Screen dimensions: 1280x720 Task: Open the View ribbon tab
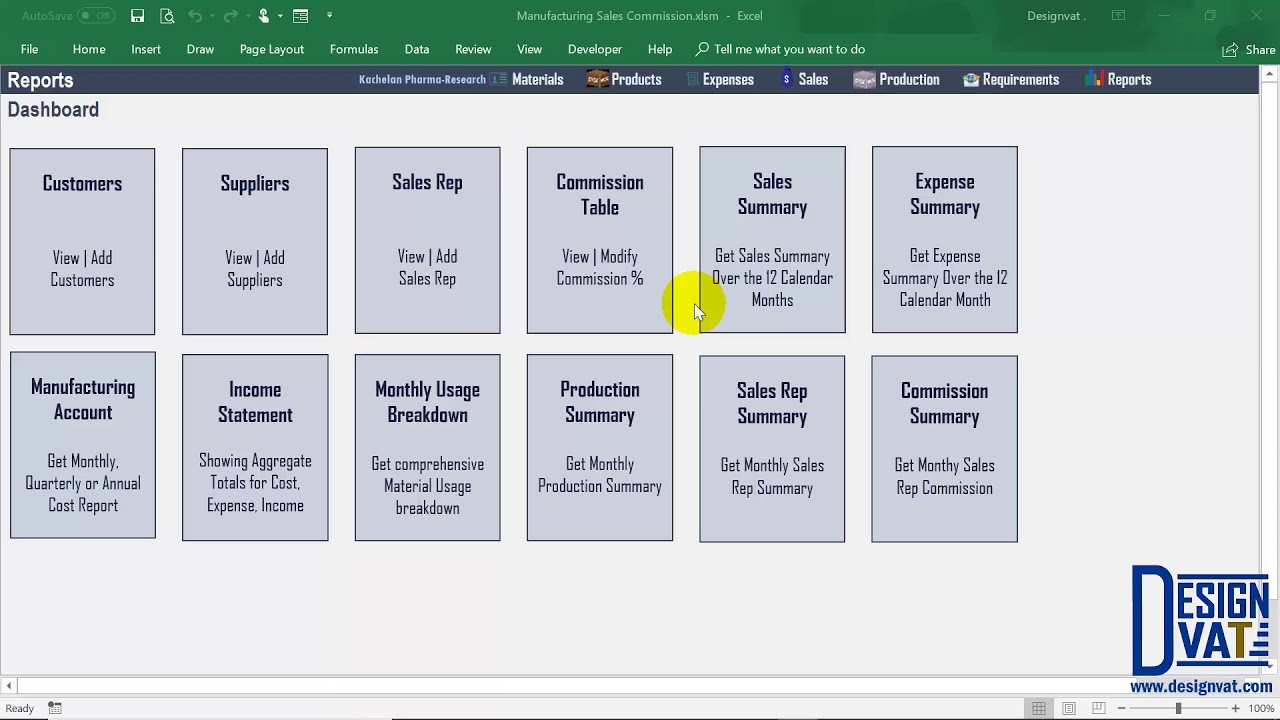(x=530, y=49)
